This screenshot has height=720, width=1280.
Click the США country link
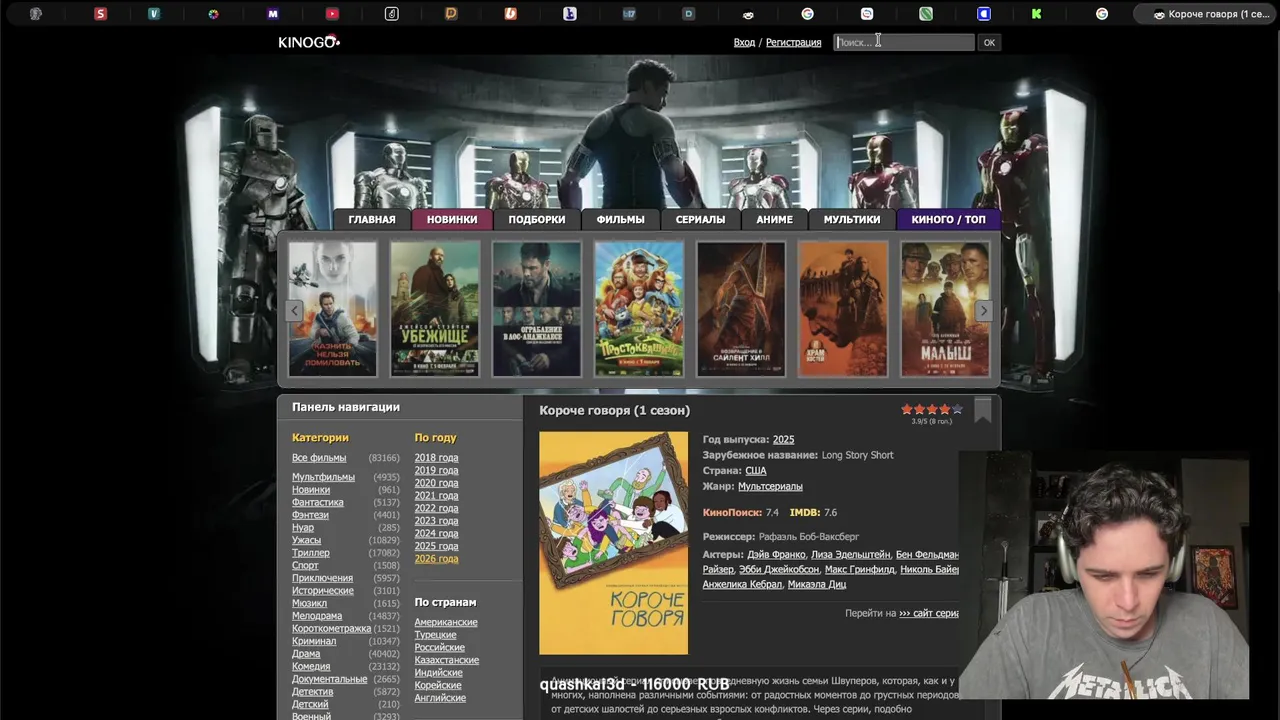pos(756,470)
